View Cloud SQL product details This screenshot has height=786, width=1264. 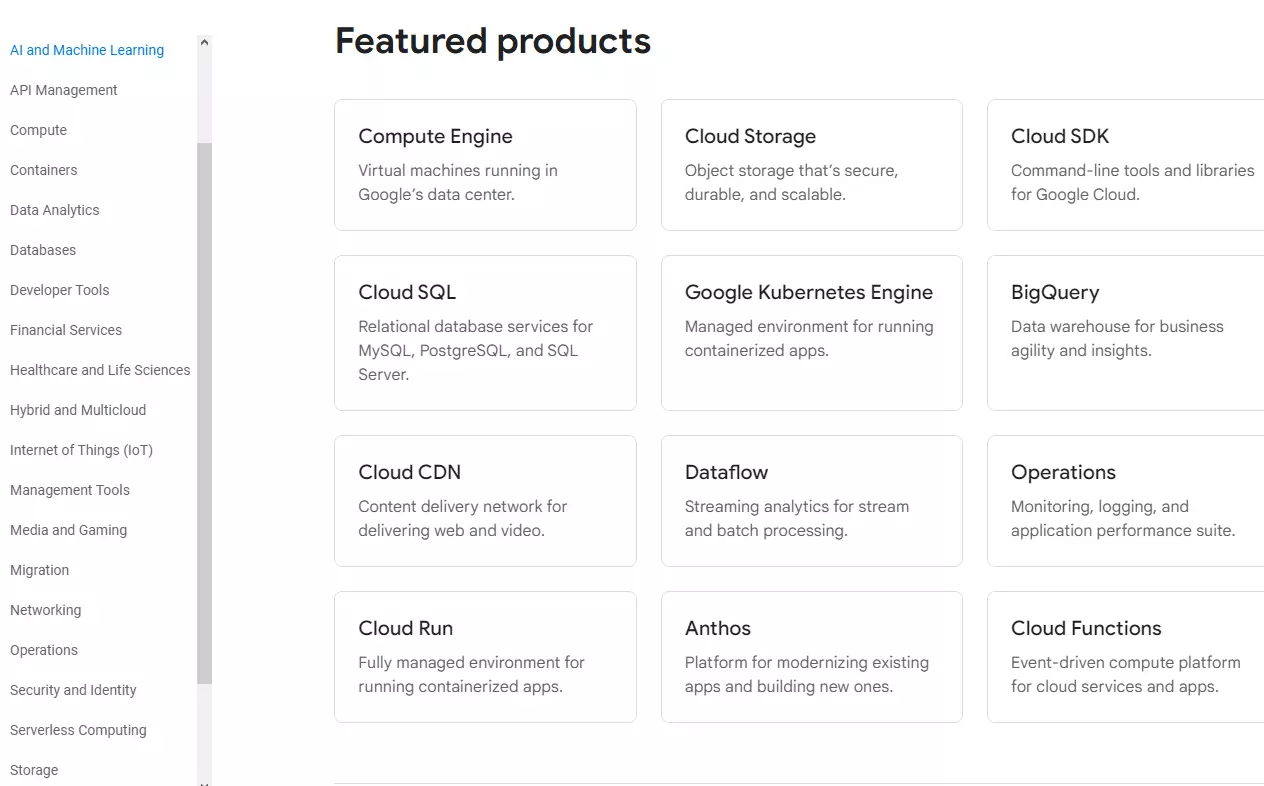point(485,332)
